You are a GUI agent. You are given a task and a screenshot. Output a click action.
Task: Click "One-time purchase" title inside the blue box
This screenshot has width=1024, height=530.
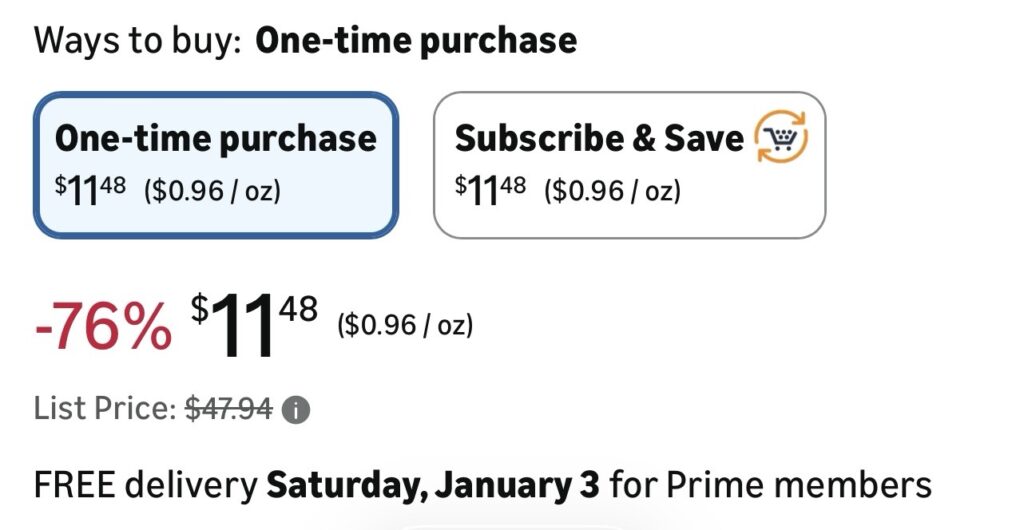click(x=216, y=139)
